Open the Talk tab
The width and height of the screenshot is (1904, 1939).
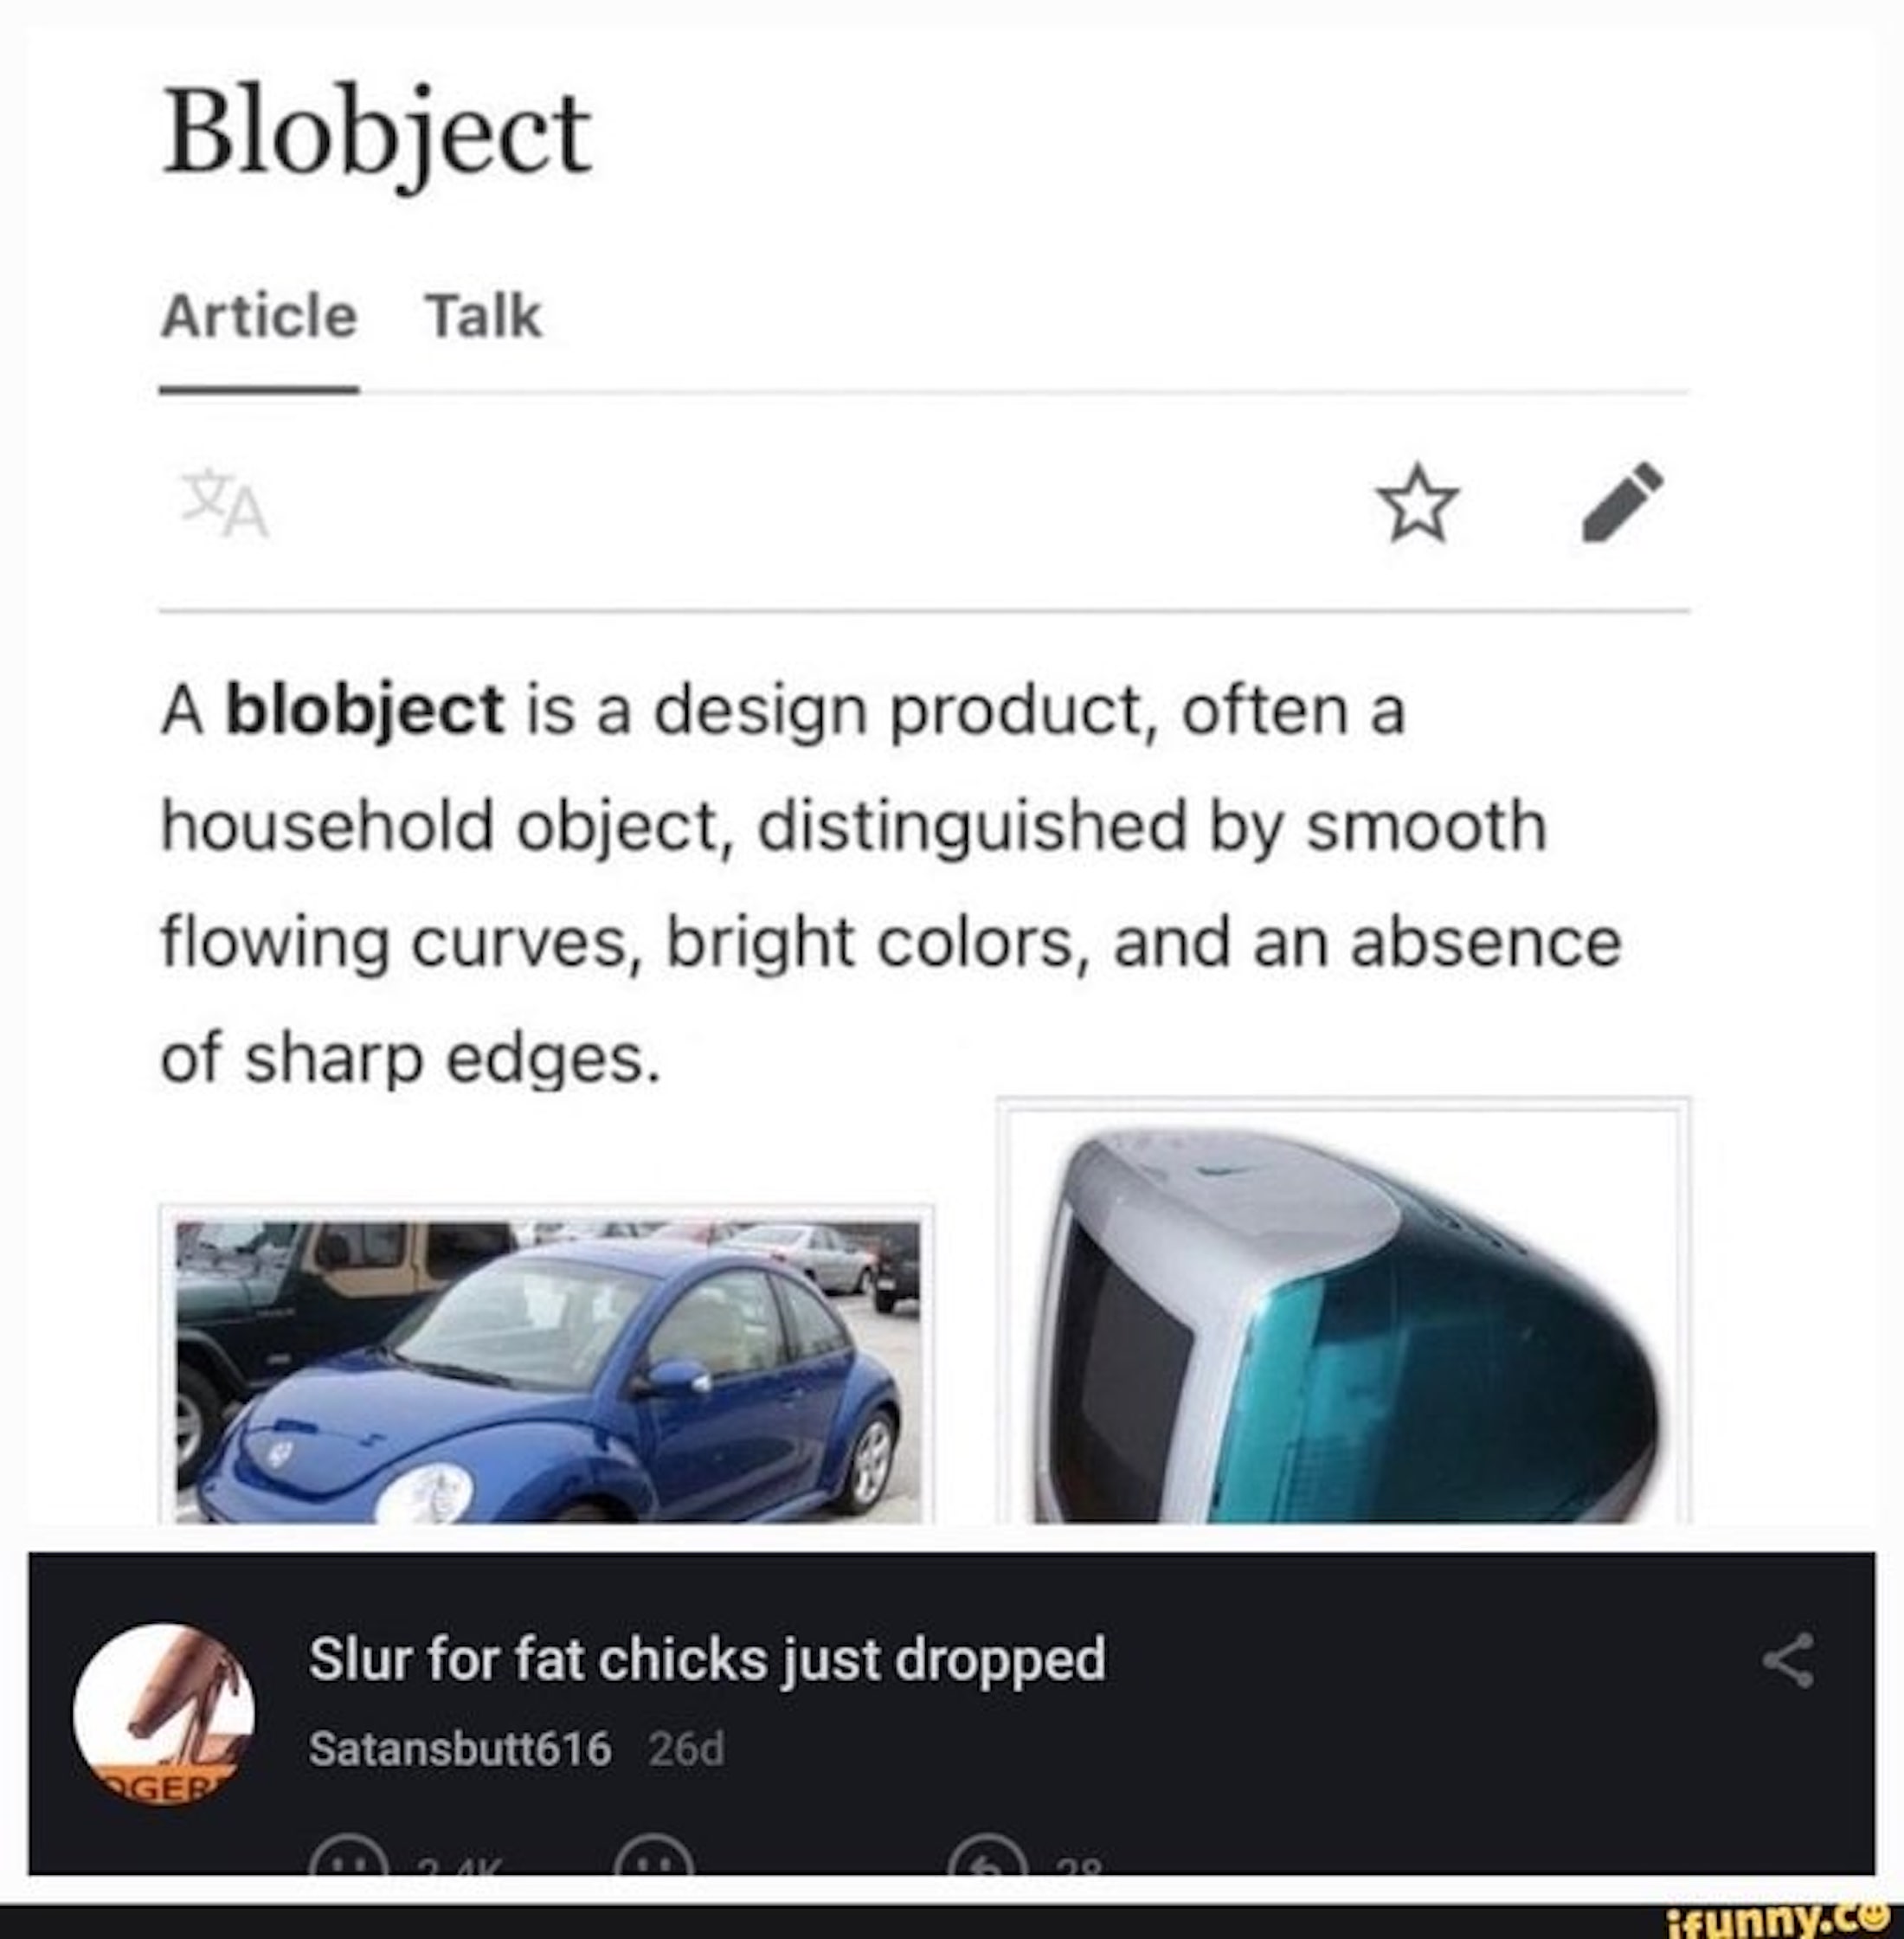point(484,317)
